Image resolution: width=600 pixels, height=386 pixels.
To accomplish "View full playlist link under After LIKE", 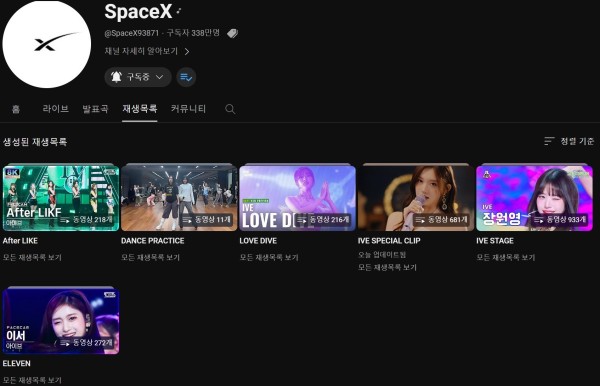I will coord(32,257).
